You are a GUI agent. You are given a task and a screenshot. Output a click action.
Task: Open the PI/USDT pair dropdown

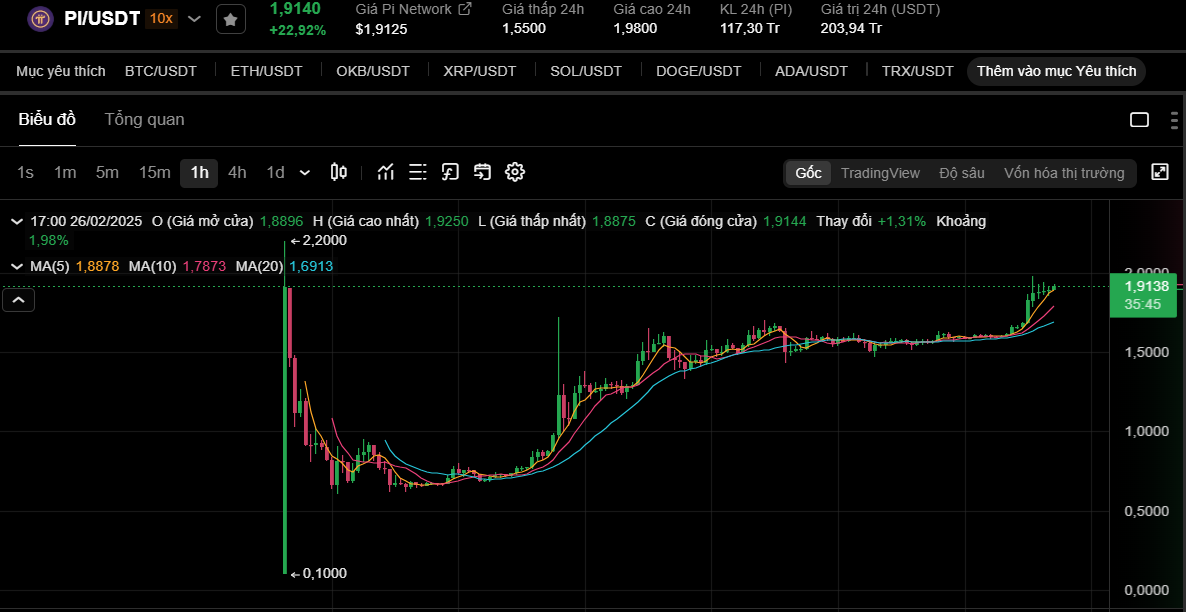tap(193, 17)
